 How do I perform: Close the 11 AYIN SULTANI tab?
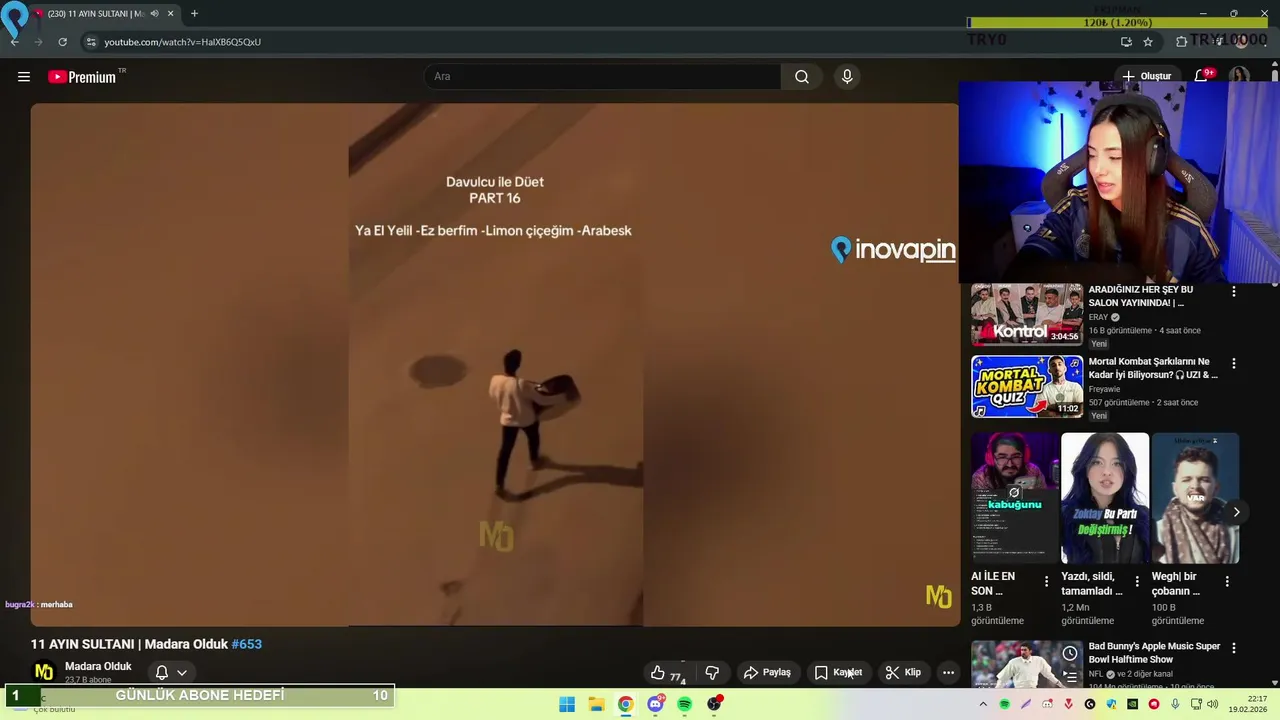coord(171,14)
